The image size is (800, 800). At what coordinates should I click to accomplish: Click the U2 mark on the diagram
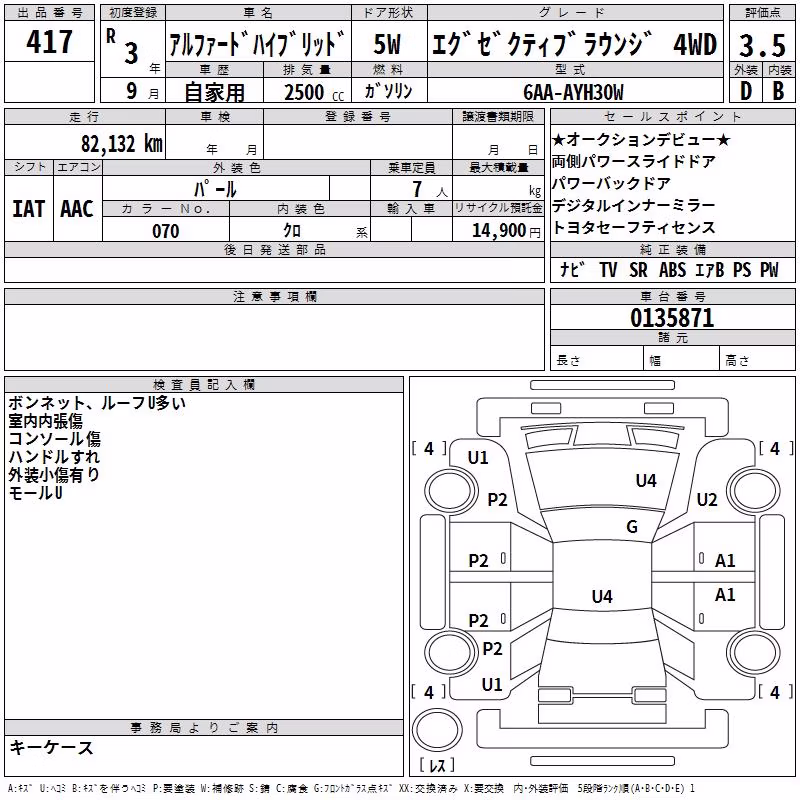pyautogui.click(x=707, y=499)
